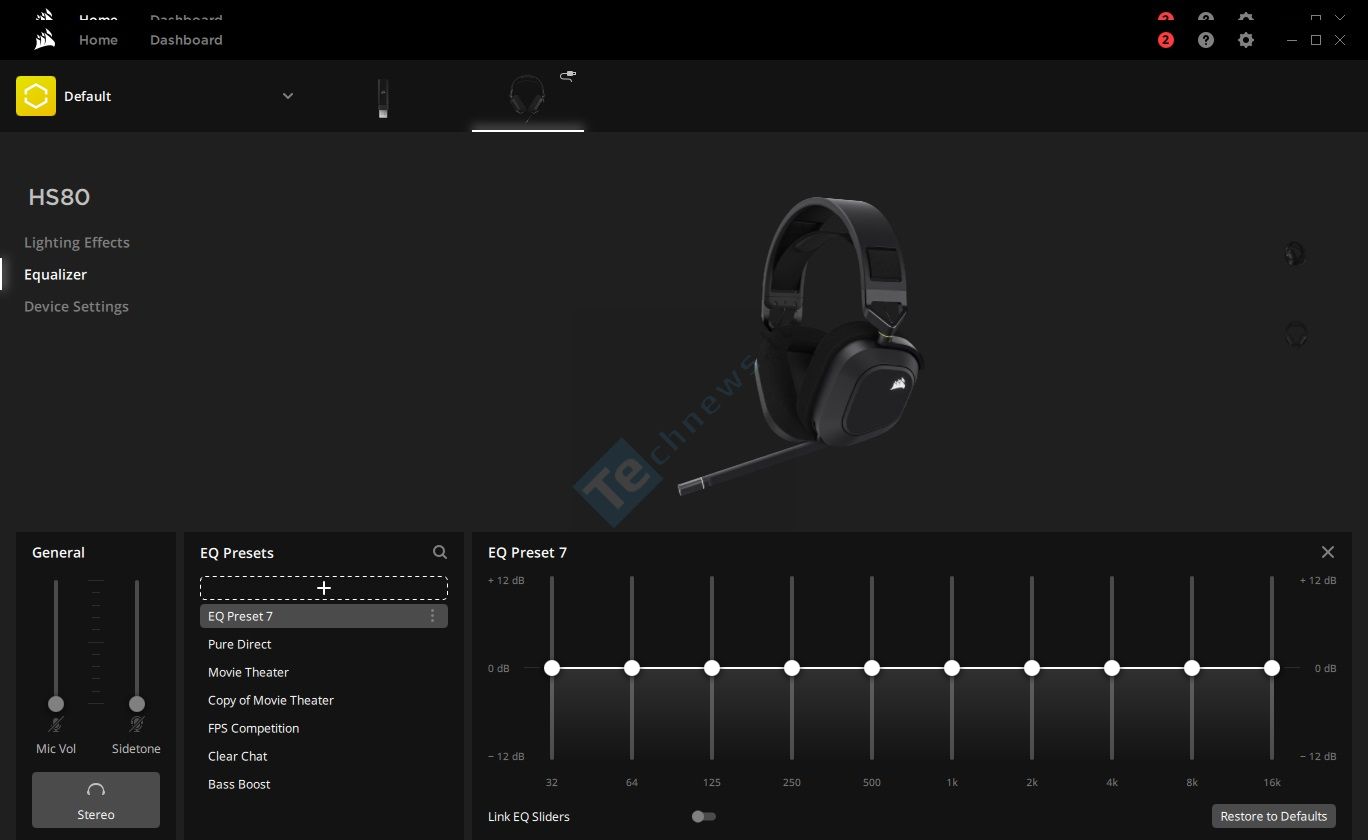
Task: Go to the Dashboard tab
Action: click(x=186, y=40)
